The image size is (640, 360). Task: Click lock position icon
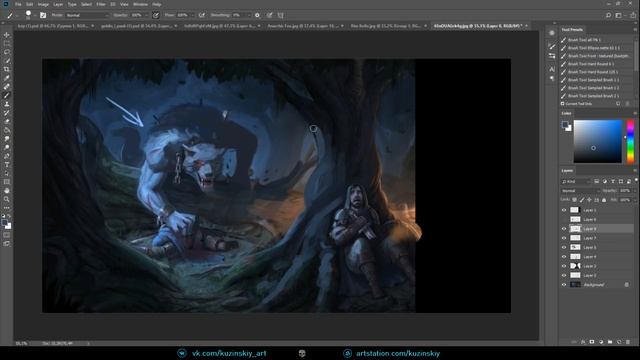(589, 200)
